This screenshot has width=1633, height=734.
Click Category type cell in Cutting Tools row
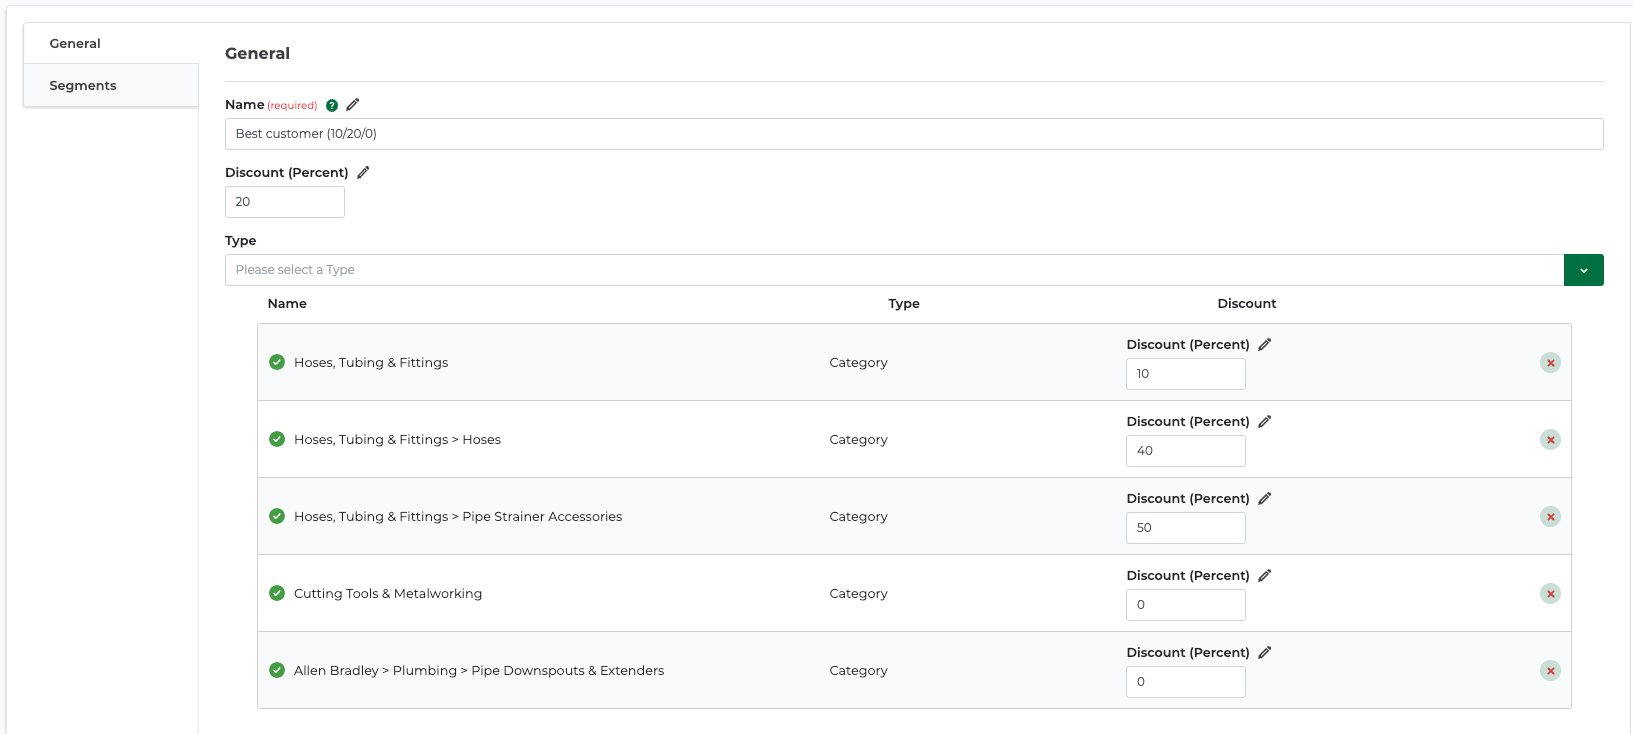coord(858,593)
